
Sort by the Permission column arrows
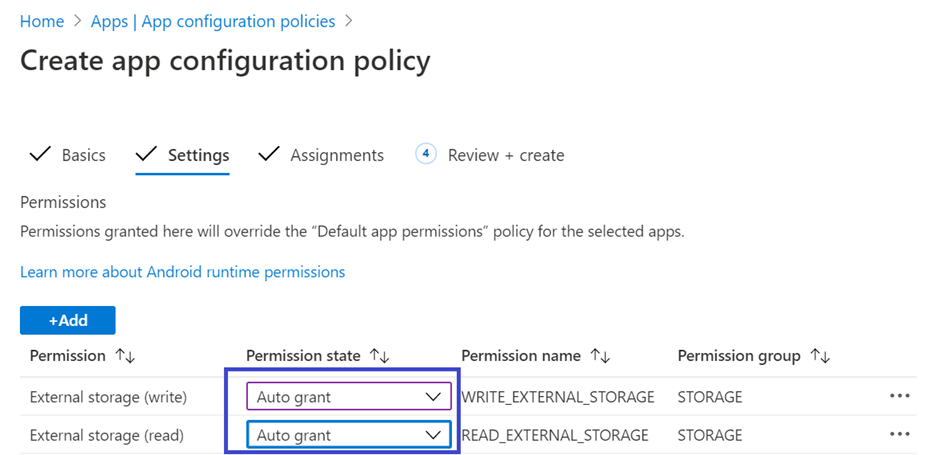tap(125, 356)
